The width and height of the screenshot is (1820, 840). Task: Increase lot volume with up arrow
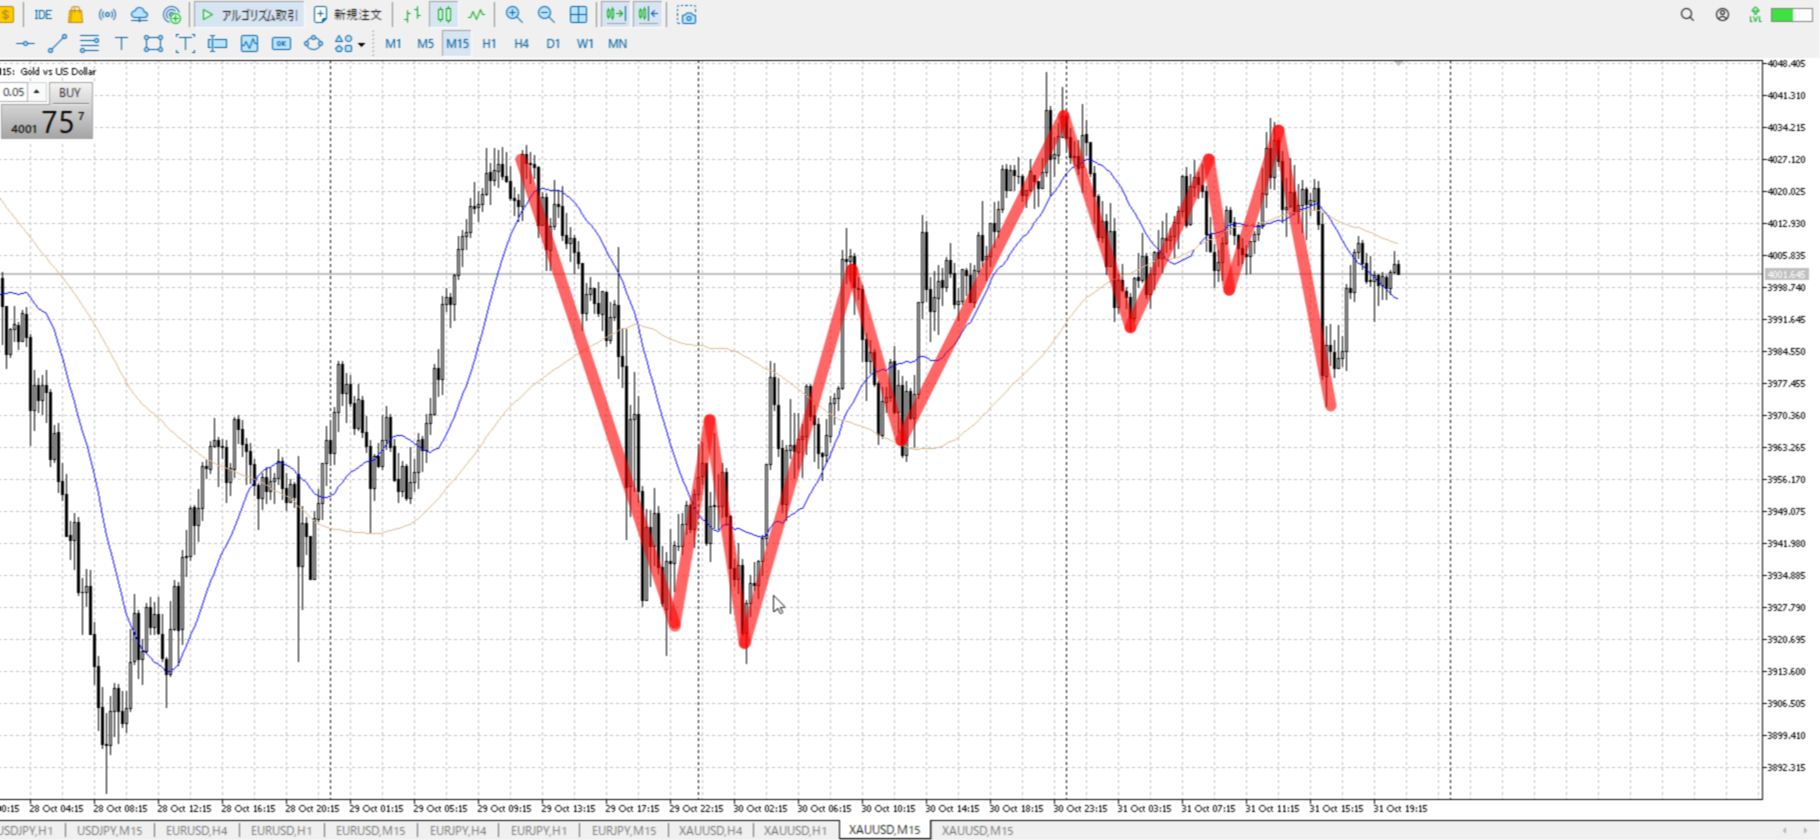point(37,92)
